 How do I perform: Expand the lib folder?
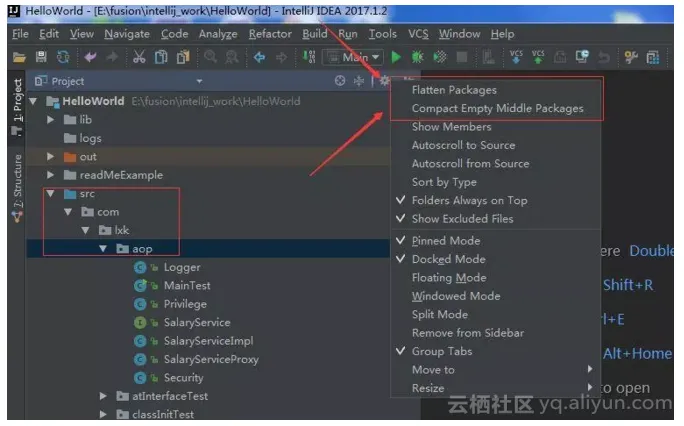tap(51, 119)
